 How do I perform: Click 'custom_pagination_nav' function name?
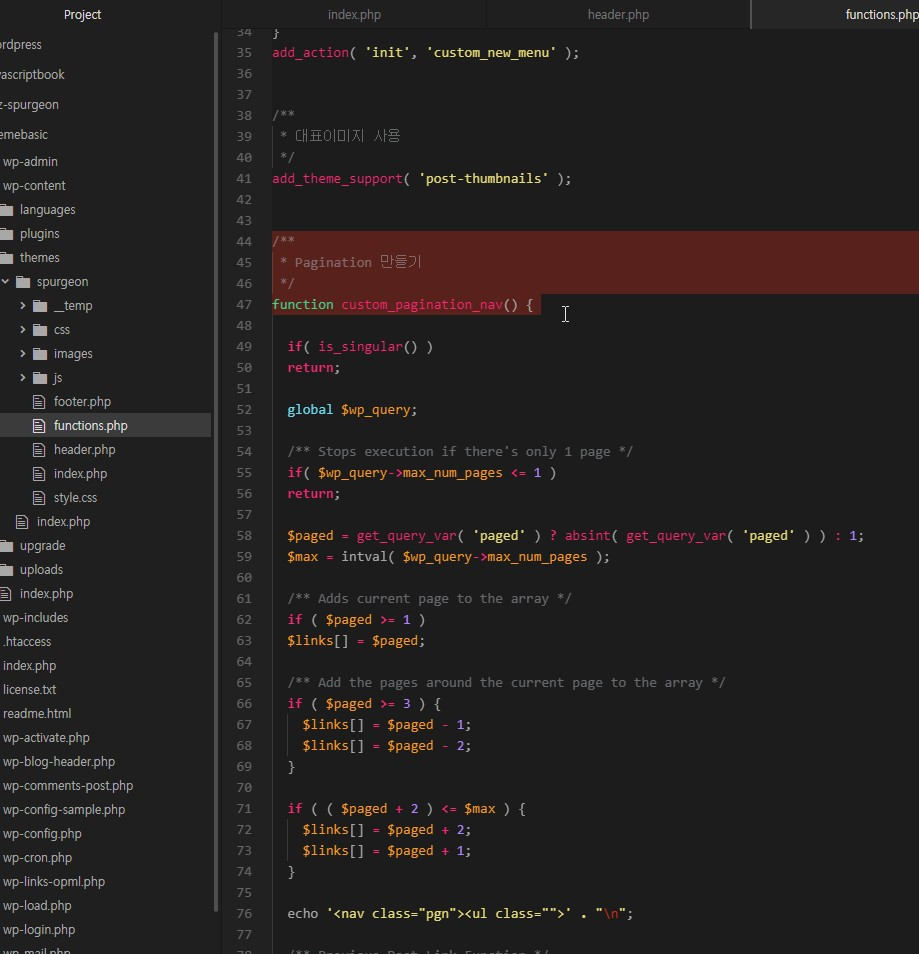pyautogui.click(x=422, y=305)
